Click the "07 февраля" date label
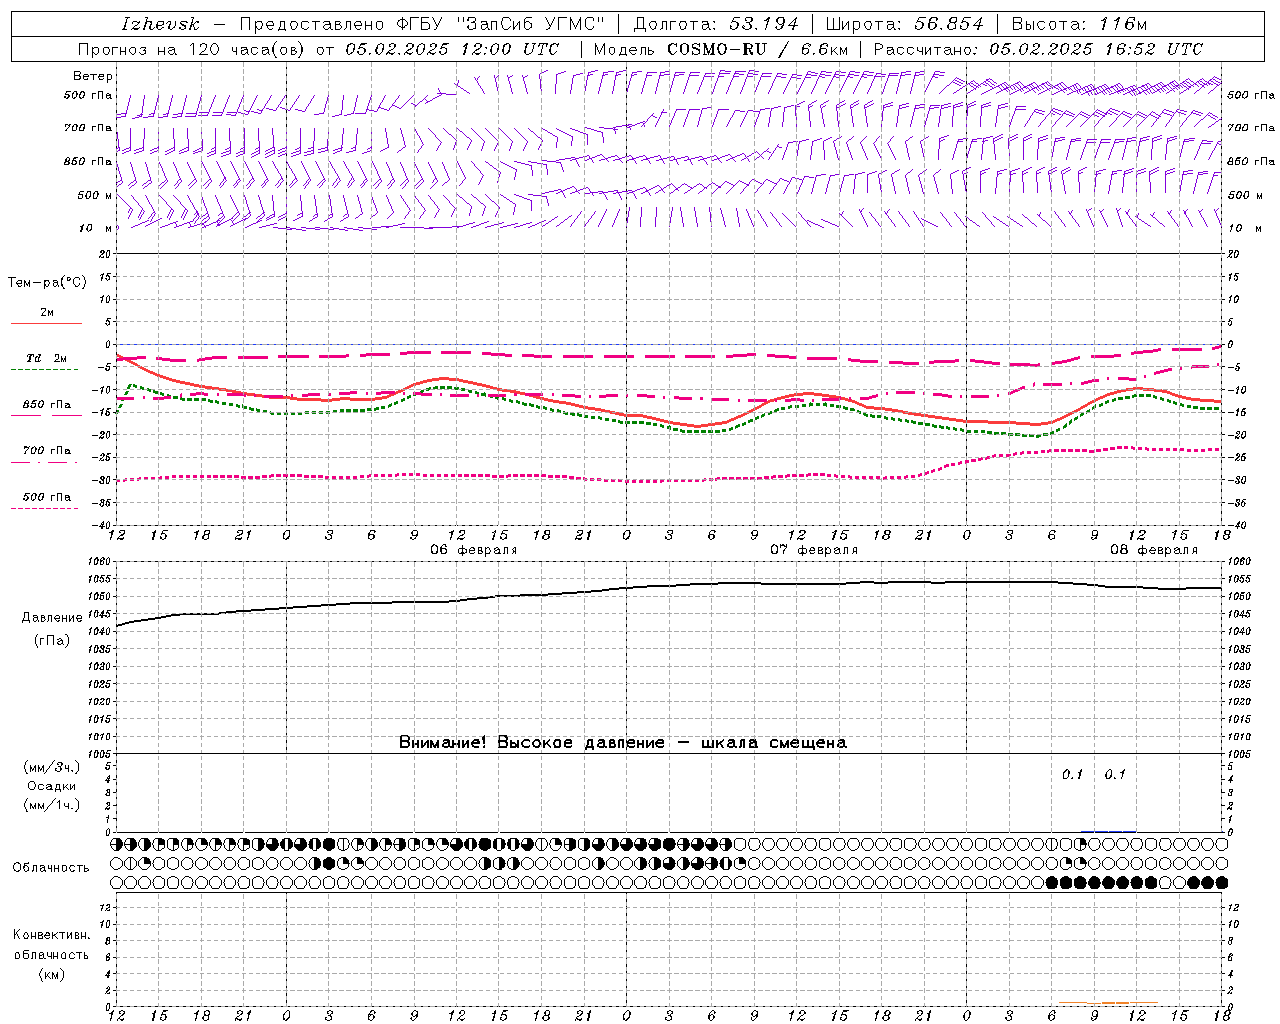This screenshot has height=1024, width=1280. click(x=814, y=550)
